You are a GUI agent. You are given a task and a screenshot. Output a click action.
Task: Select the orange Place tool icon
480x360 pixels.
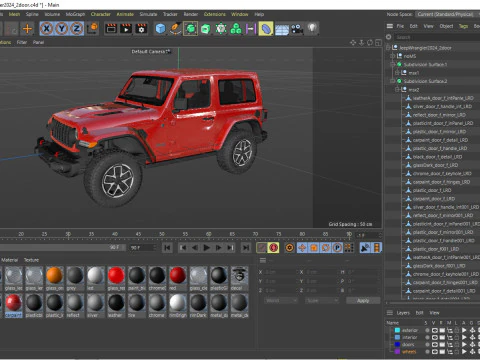[27, 29]
